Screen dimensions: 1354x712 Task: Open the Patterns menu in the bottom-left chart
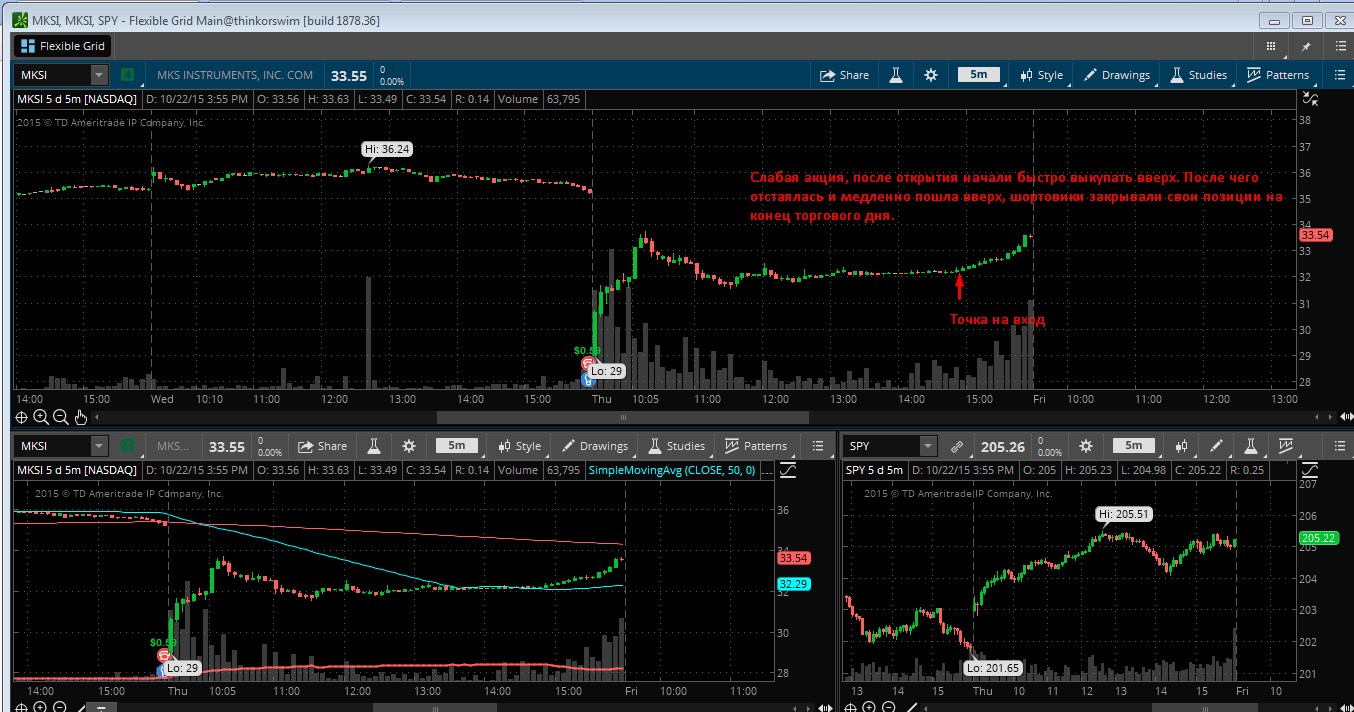tap(755, 446)
